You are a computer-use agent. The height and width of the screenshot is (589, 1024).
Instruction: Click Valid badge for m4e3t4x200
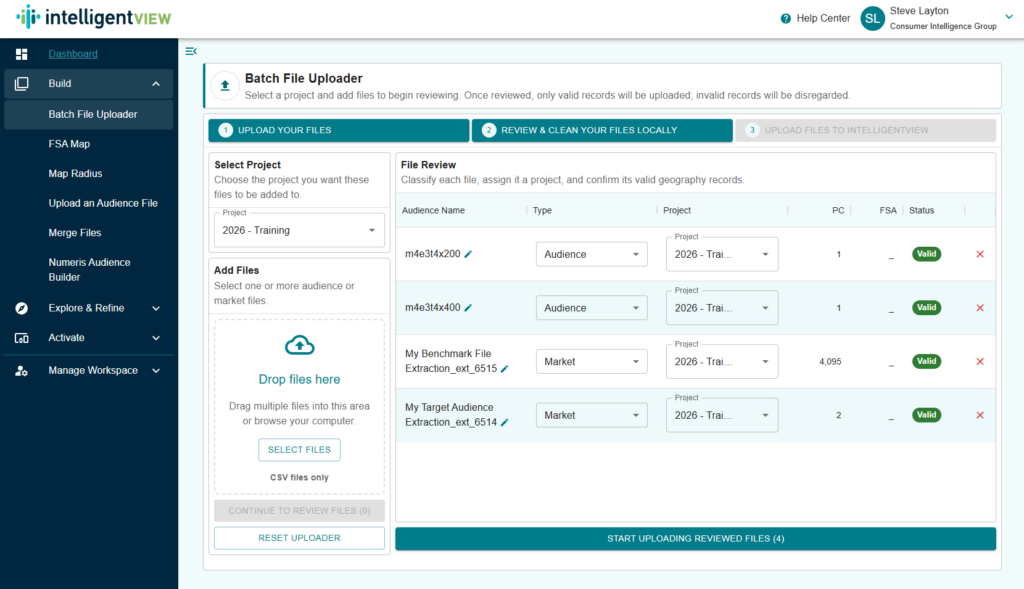[x=927, y=254]
